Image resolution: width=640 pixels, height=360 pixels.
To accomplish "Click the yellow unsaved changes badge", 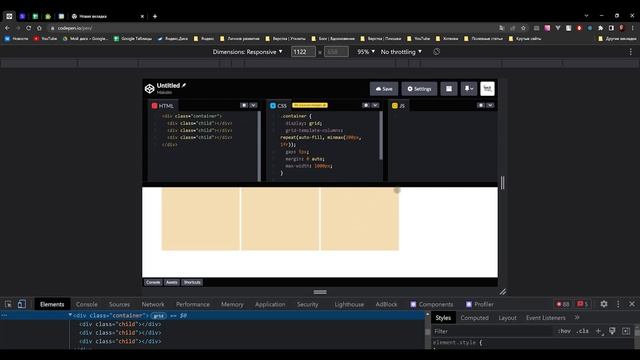I will click(310, 105).
